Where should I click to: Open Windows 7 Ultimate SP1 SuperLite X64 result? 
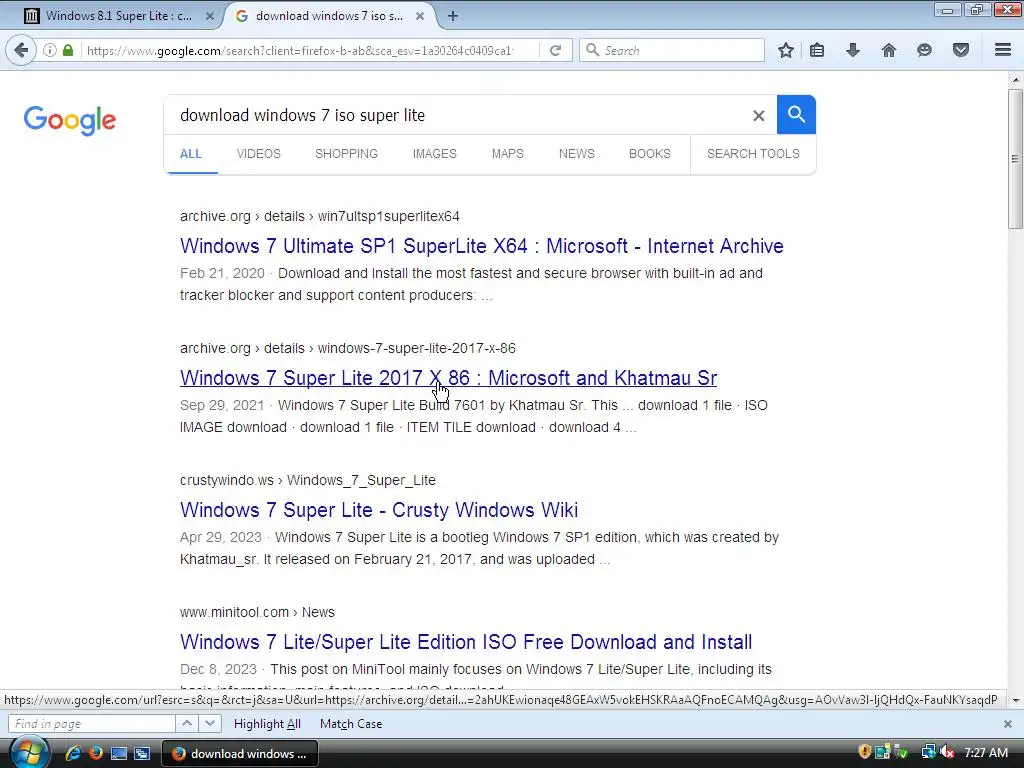pos(481,246)
